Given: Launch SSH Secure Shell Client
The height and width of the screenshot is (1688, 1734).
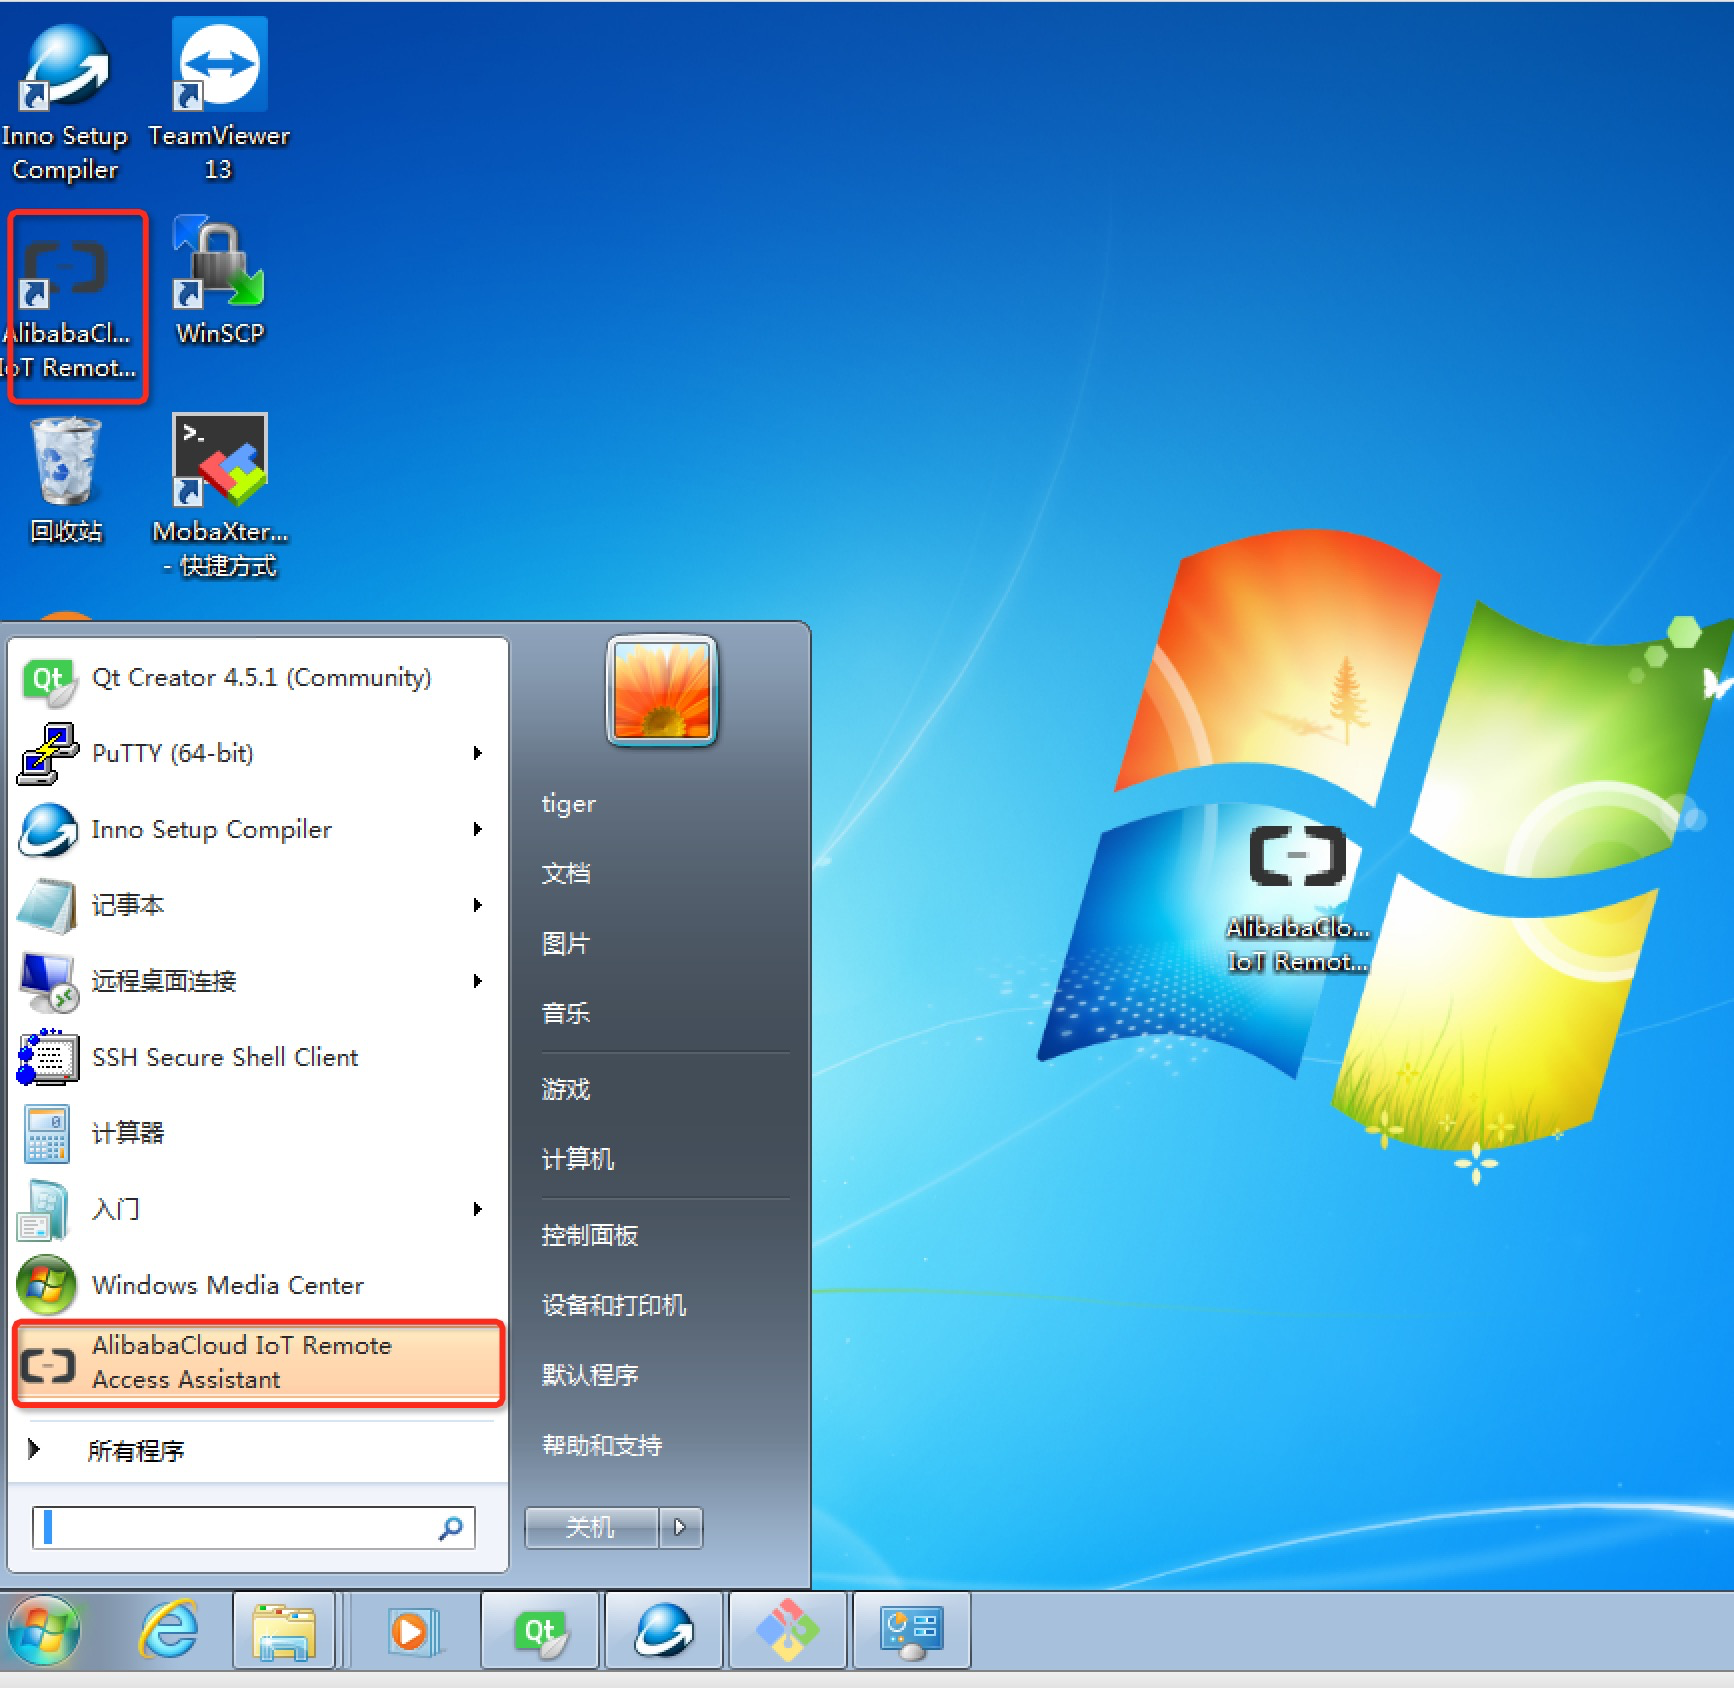Looking at the screenshot, I should click(257, 1057).
